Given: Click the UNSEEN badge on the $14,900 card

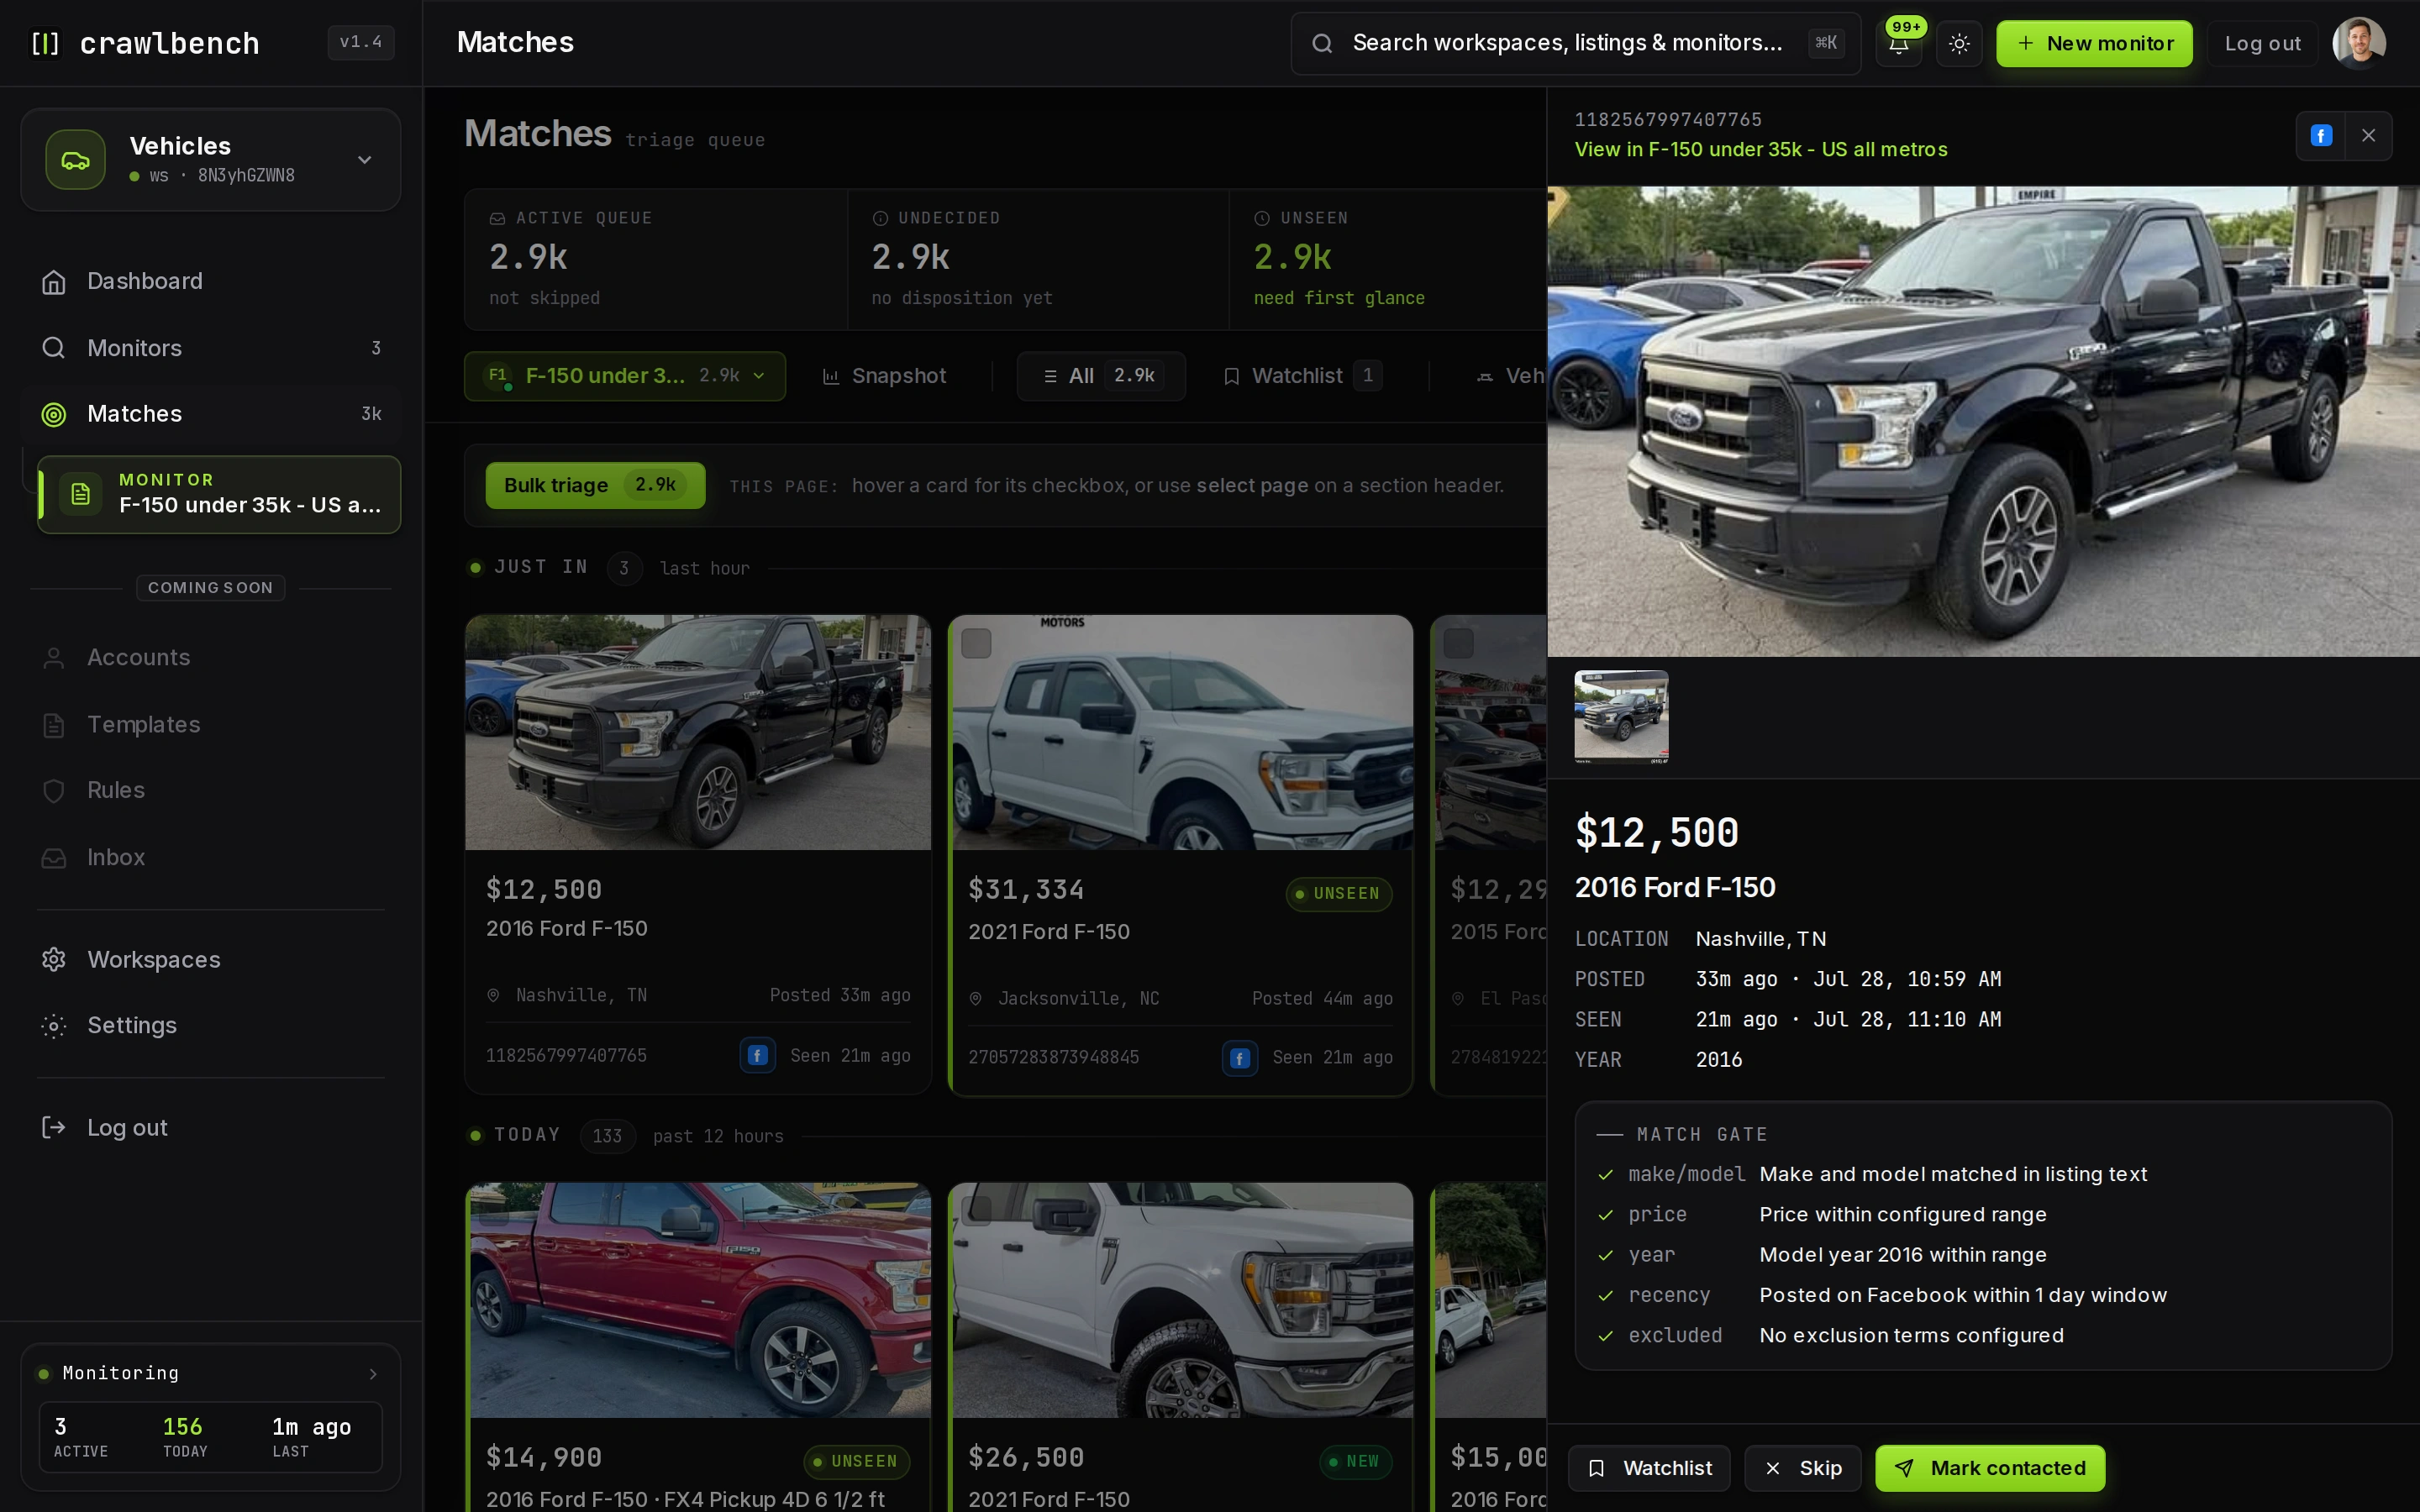Looking at the screenshot, I should [x=856, y=1462].
